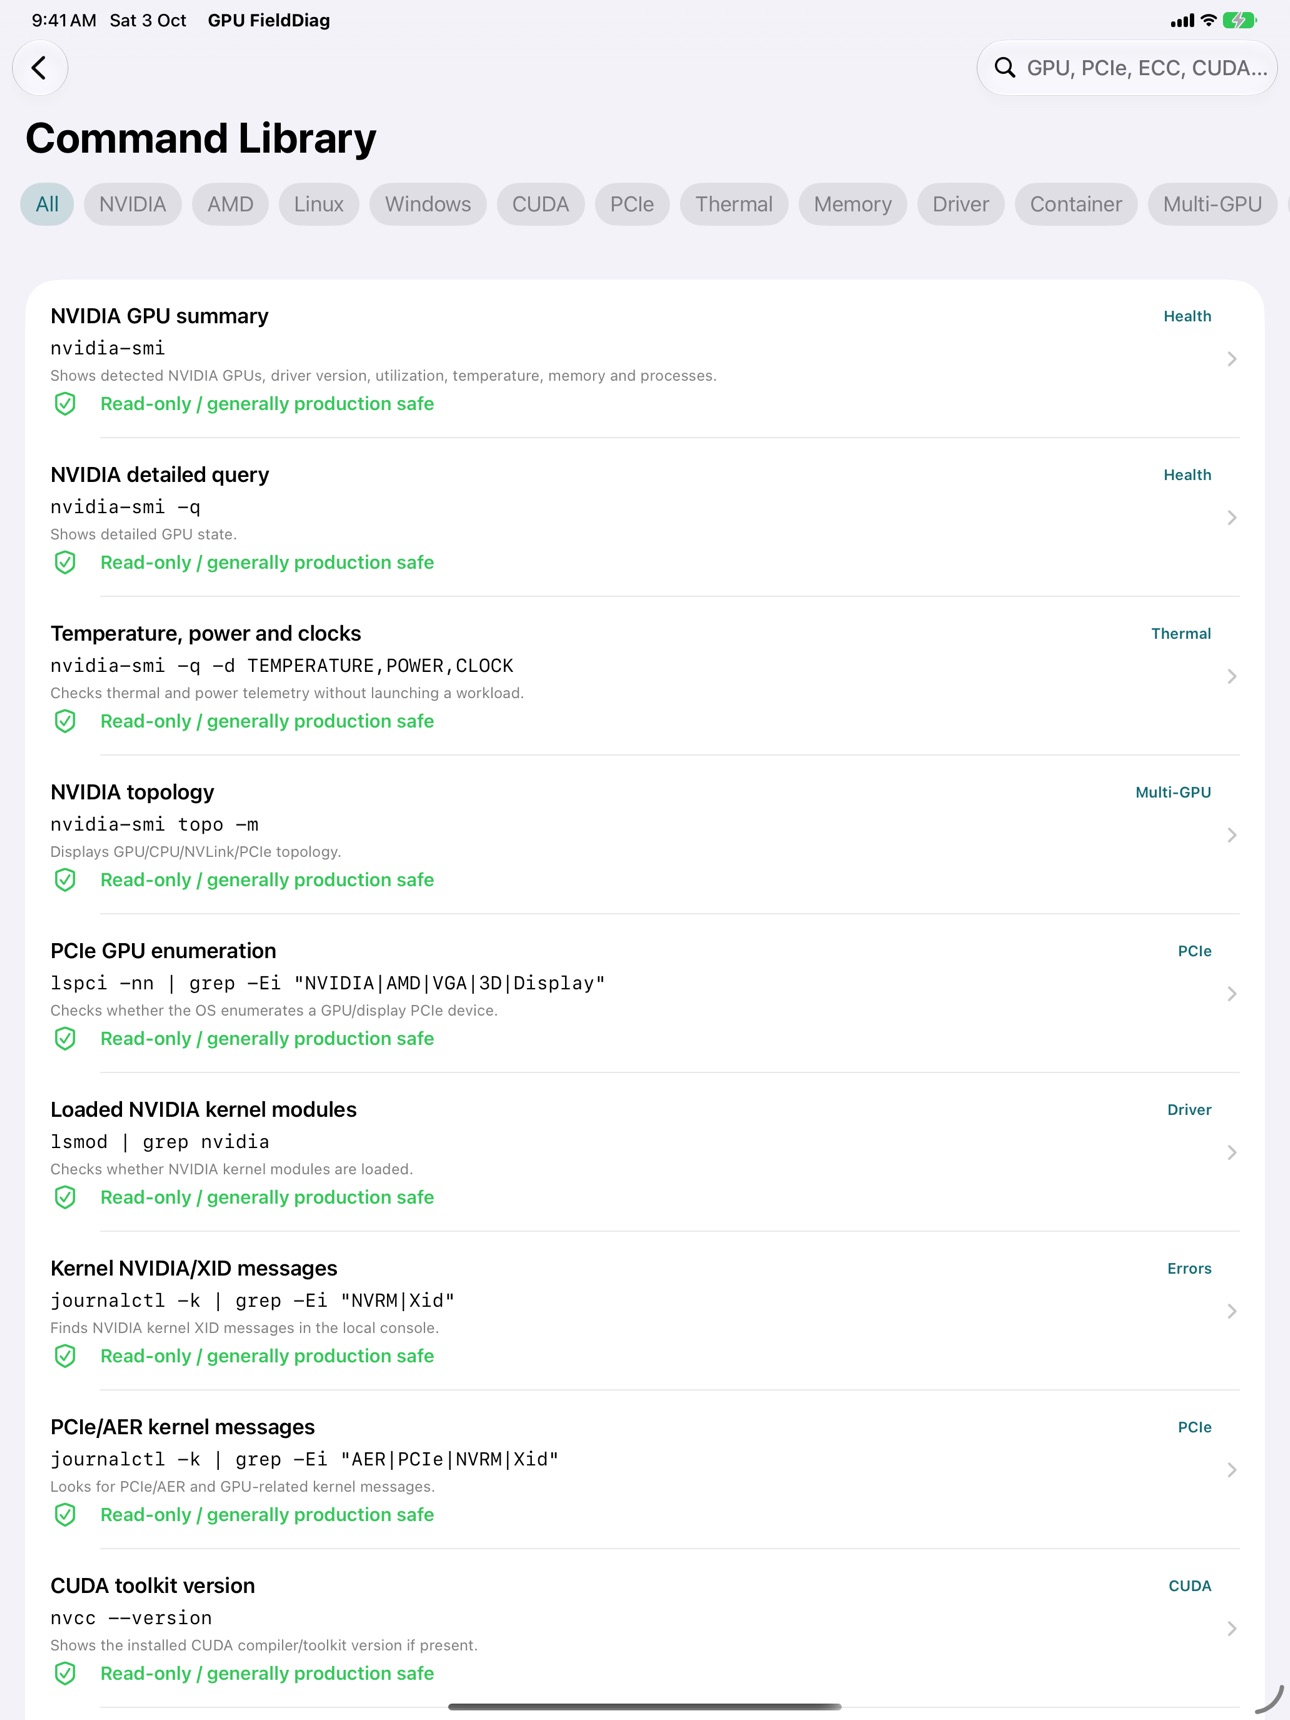Filter commands by AMD

[230, 204]
